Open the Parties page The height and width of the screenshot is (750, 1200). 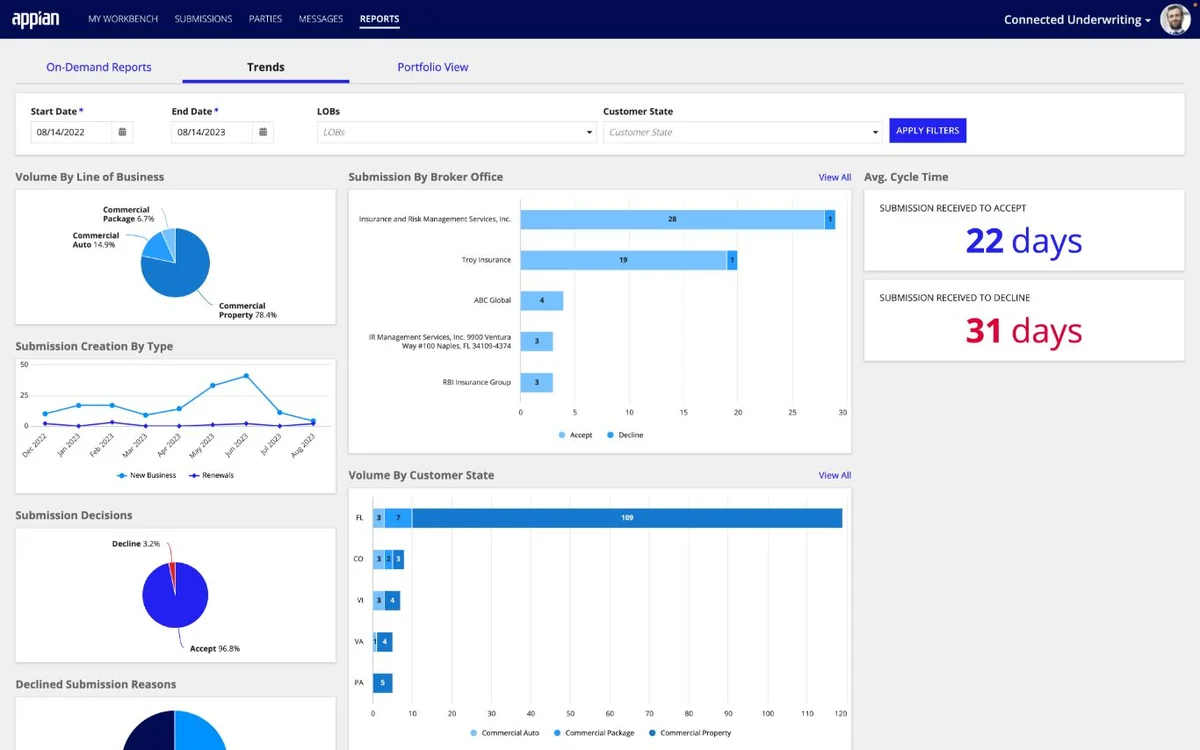[x=265, y=19]
